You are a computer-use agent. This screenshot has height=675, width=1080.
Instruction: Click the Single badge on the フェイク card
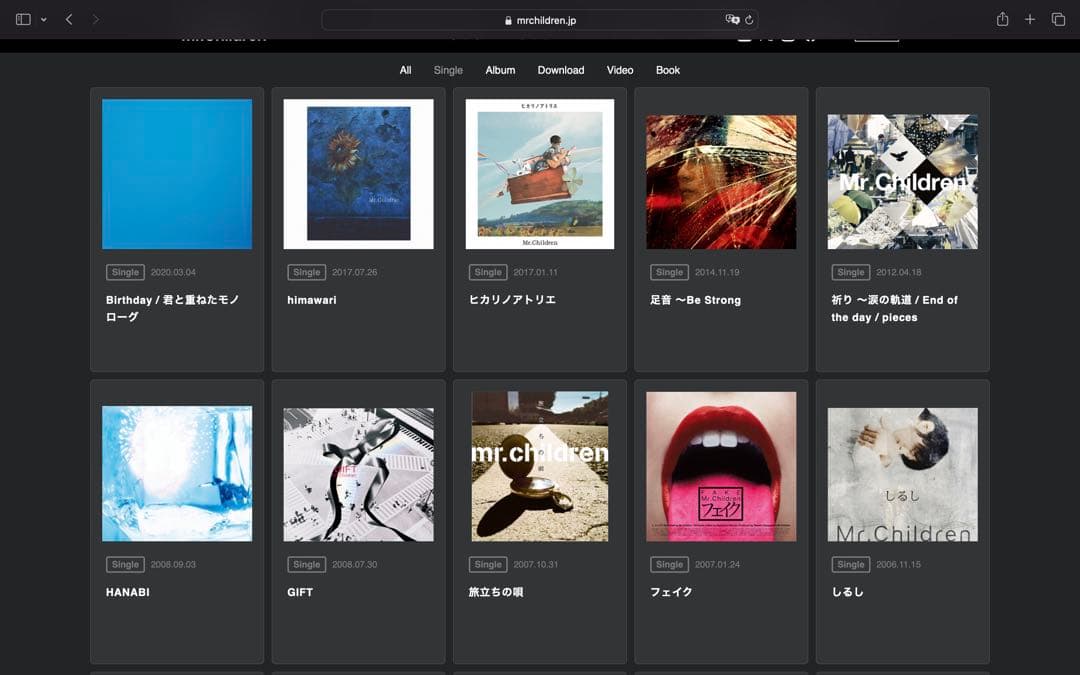tap(669, 564)
